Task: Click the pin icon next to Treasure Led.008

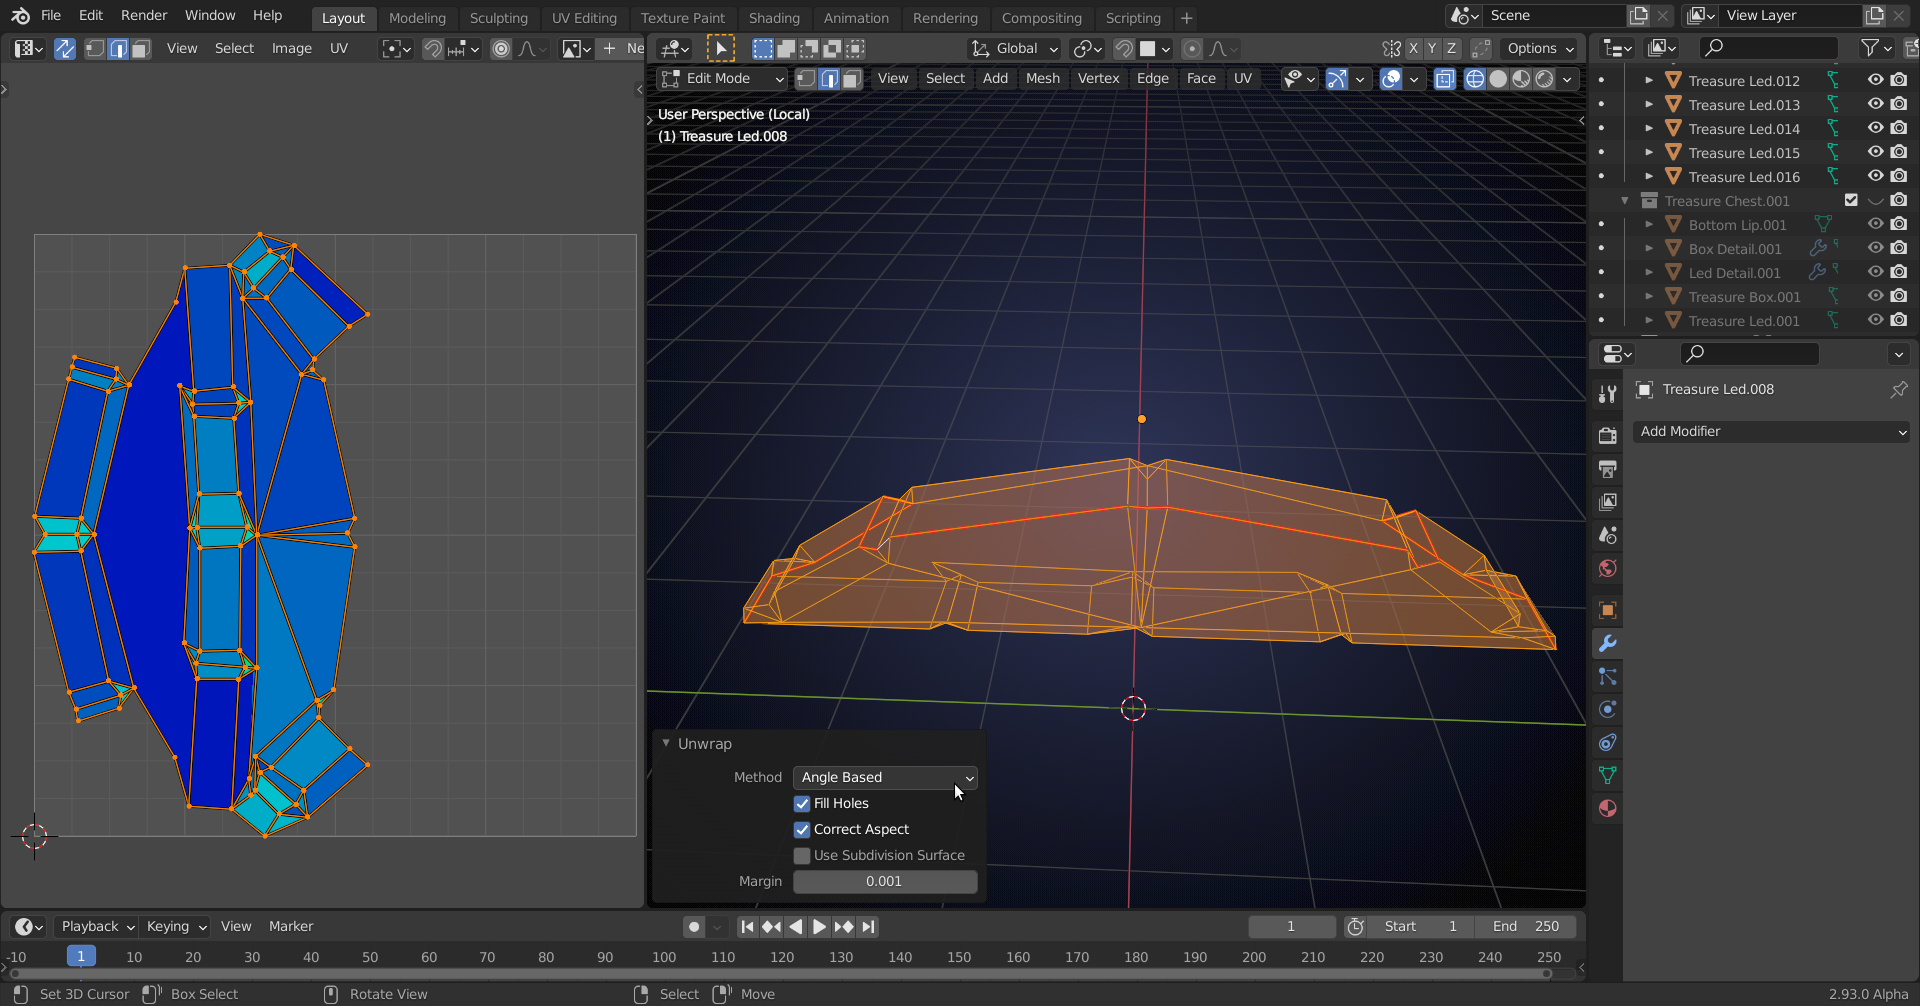Action: [x=1898, y=389]
